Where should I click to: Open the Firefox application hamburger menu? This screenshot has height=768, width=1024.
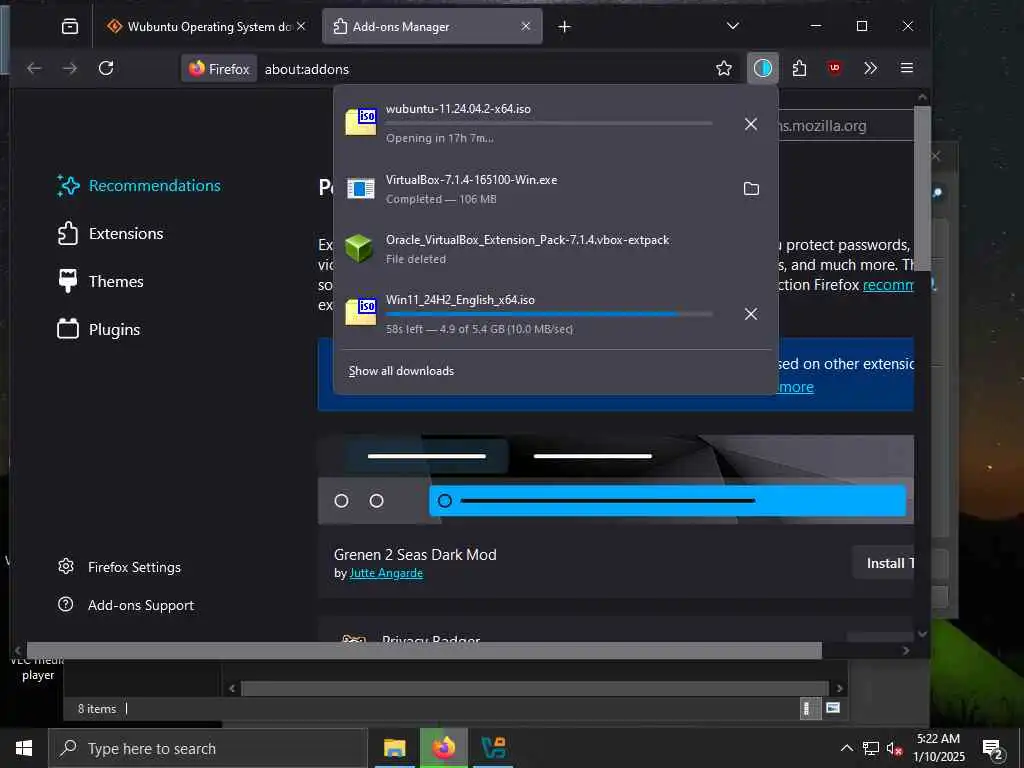(906, 68)
